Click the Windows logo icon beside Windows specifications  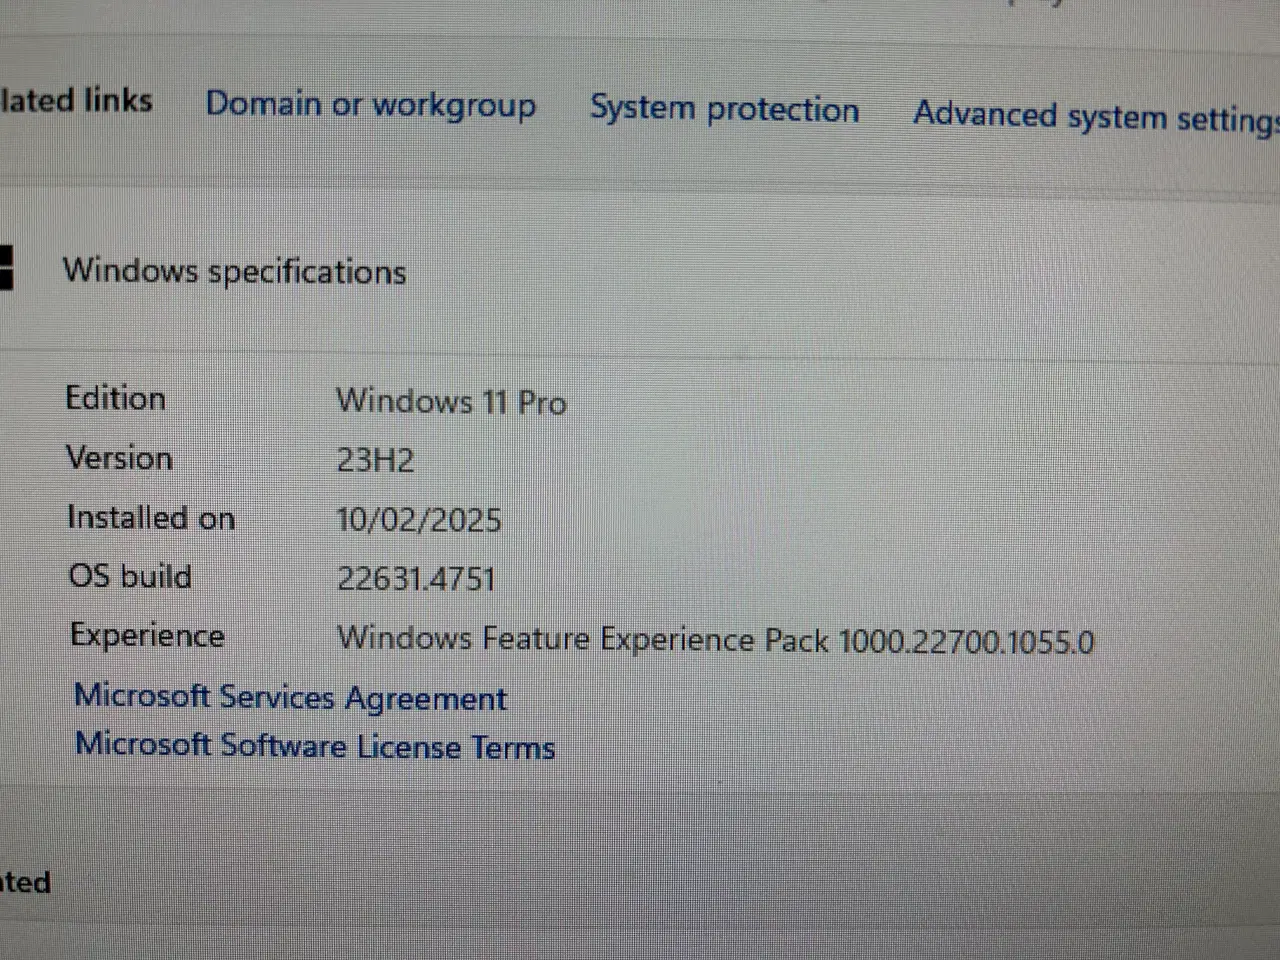point(6,267)
